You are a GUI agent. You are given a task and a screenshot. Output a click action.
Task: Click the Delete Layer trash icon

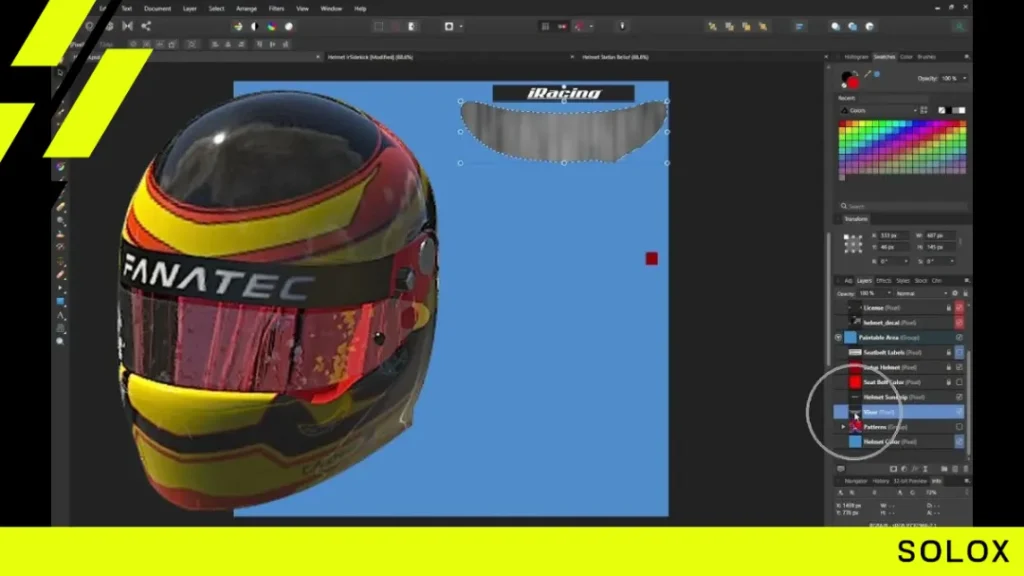pos(966,469)
